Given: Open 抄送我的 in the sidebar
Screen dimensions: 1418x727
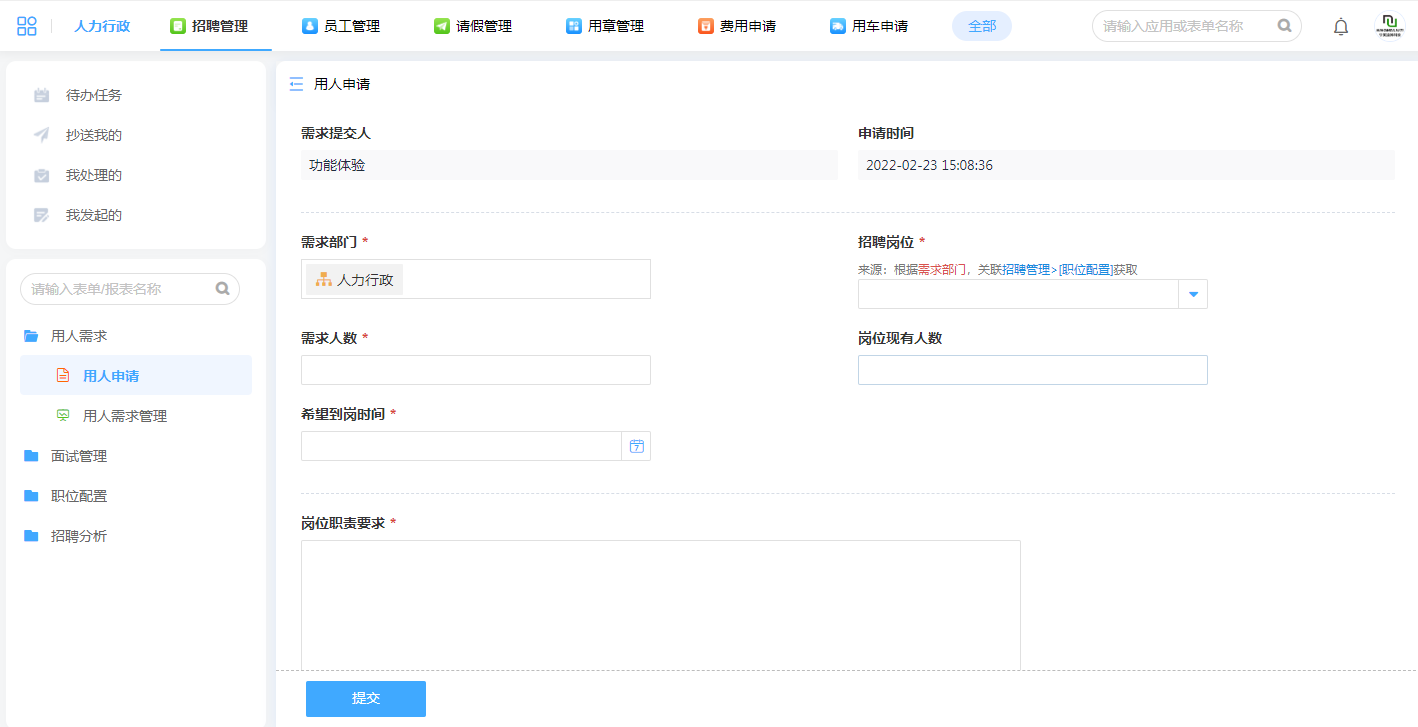Looking at the screenshot, I should point(93,135).
